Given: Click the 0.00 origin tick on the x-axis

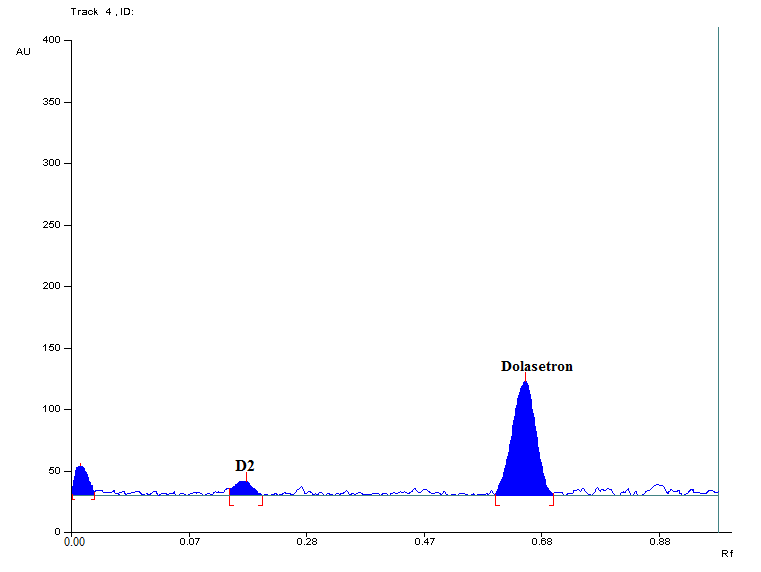Looking at the screenshot, I should pyautogui.click(x=74, y=543).
